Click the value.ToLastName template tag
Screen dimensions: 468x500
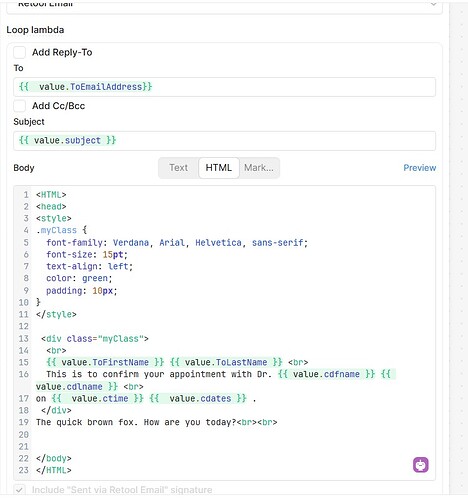click(x=226, y=362)
